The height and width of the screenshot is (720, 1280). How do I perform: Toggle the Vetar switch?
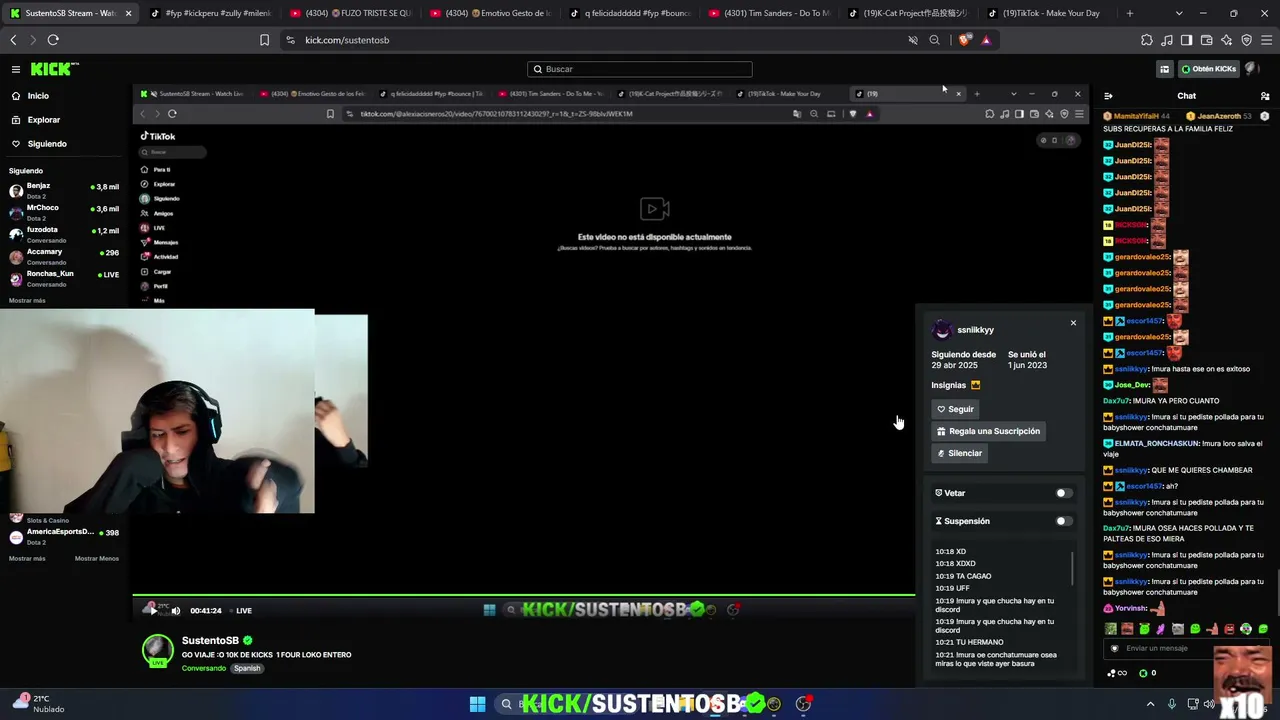click(x=1064, y=493)
